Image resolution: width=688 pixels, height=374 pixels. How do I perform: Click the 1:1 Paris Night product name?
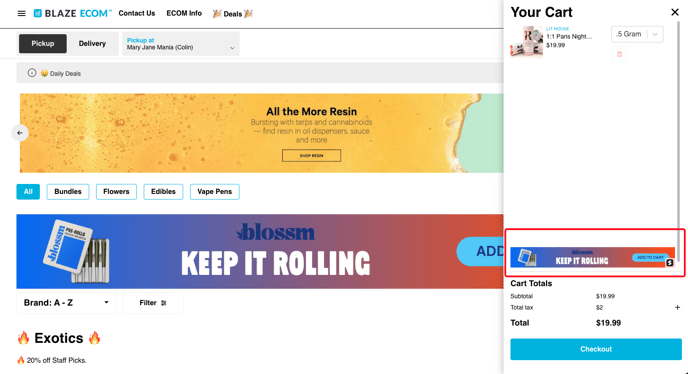569,36
